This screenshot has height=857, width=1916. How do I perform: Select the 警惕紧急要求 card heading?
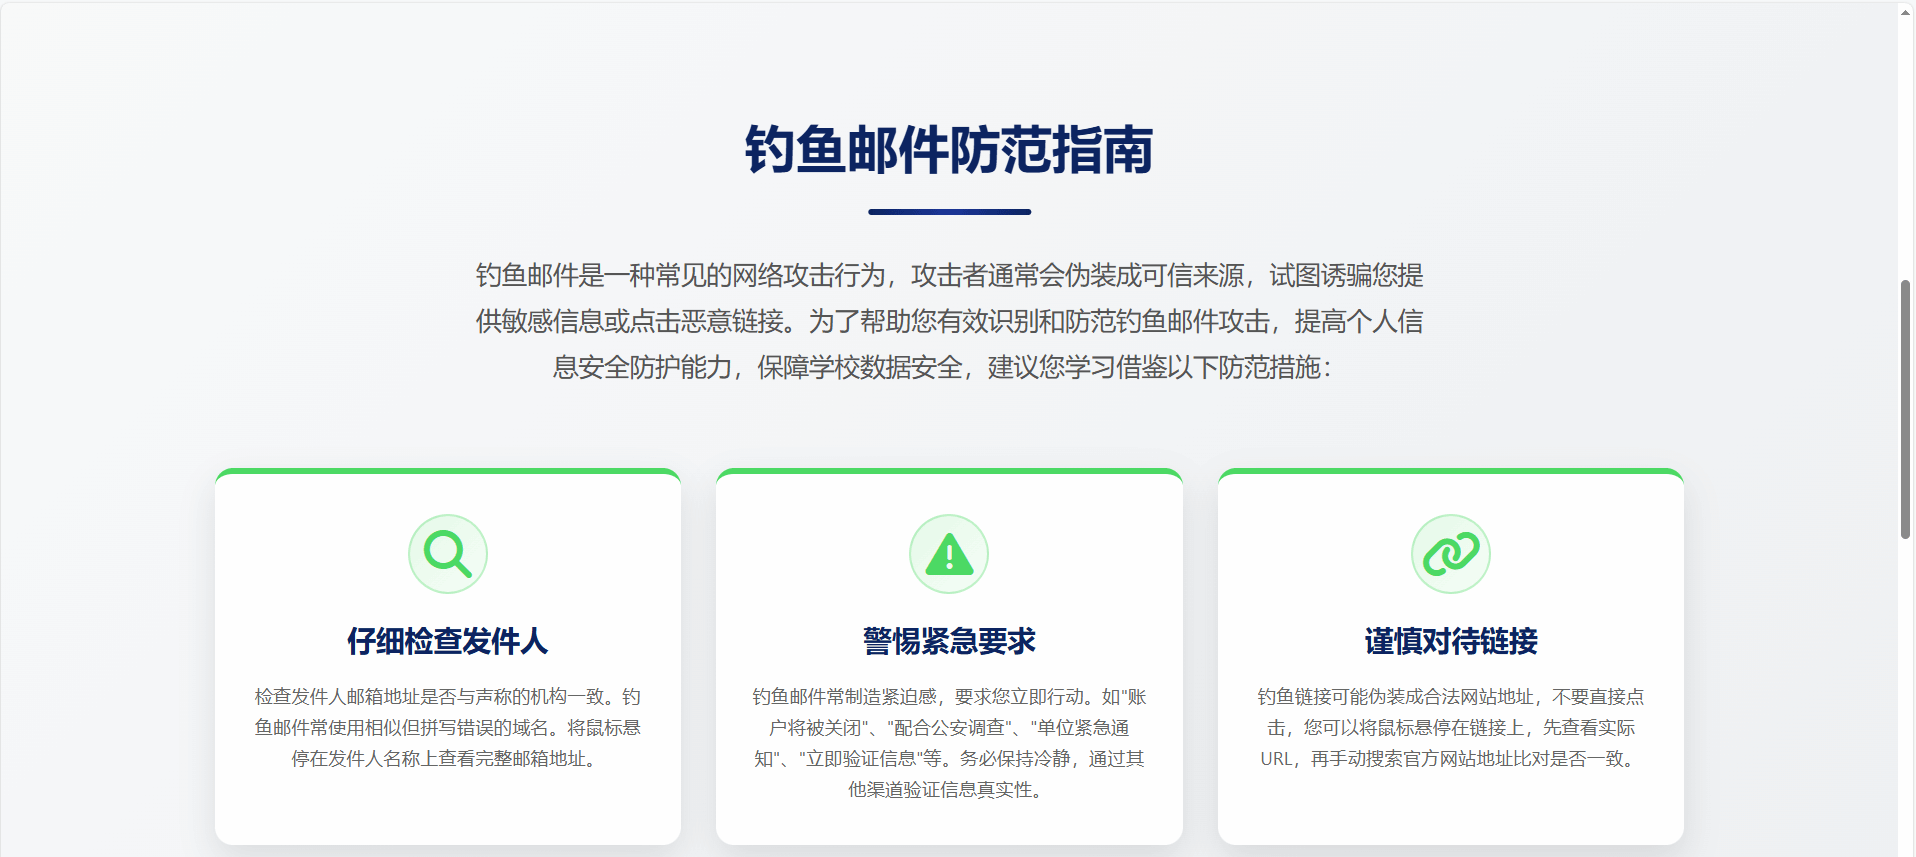click(x=948, y=641)
